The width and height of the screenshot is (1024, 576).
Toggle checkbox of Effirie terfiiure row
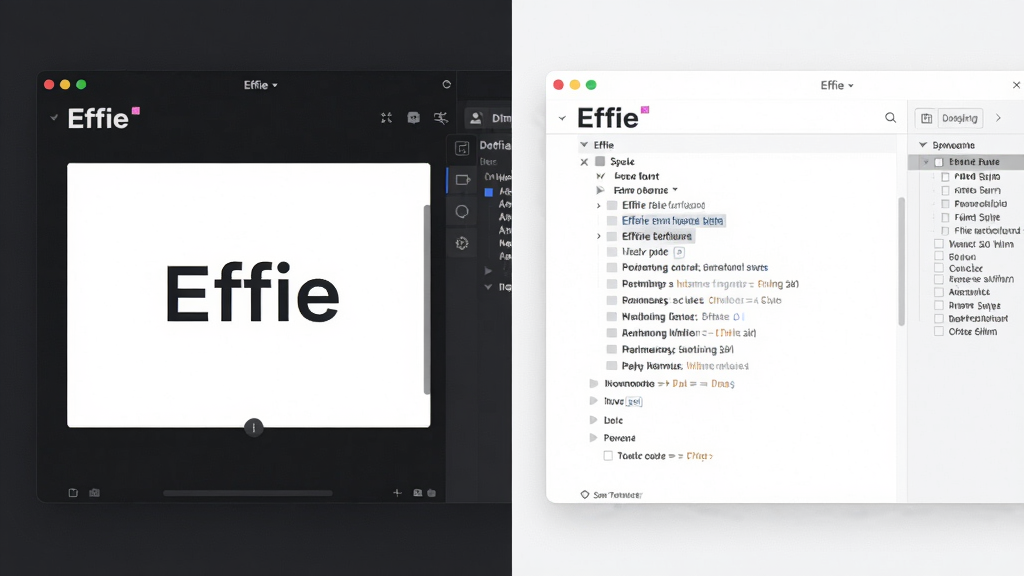click(612, 236)
